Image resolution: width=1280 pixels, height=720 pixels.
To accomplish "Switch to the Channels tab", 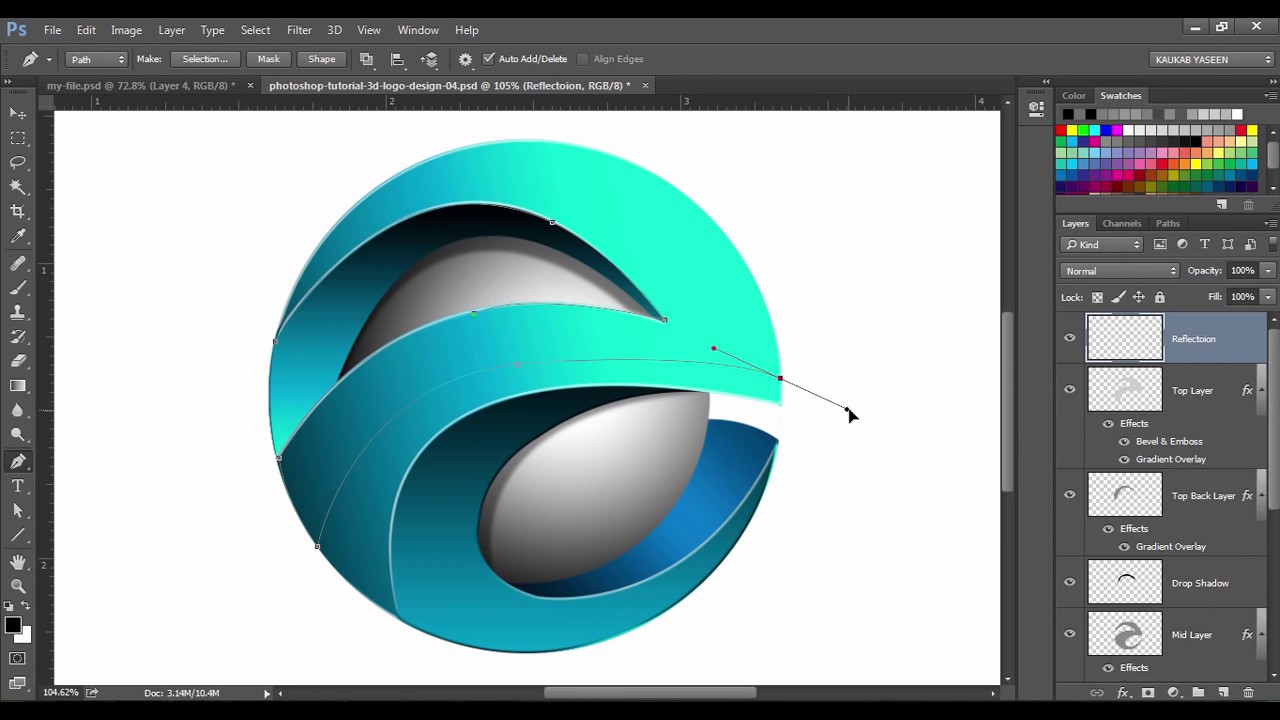I will [x=1121, y=223].
